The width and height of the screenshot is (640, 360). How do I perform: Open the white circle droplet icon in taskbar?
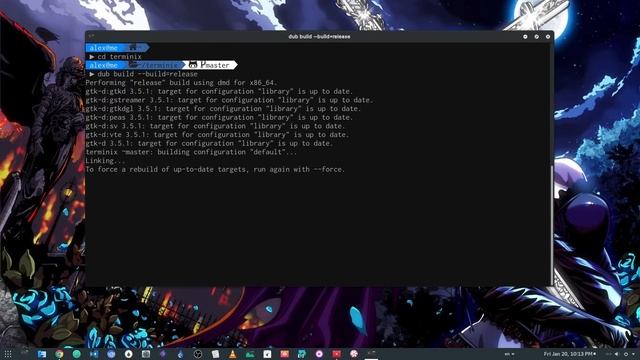click(x=129, y=354)
